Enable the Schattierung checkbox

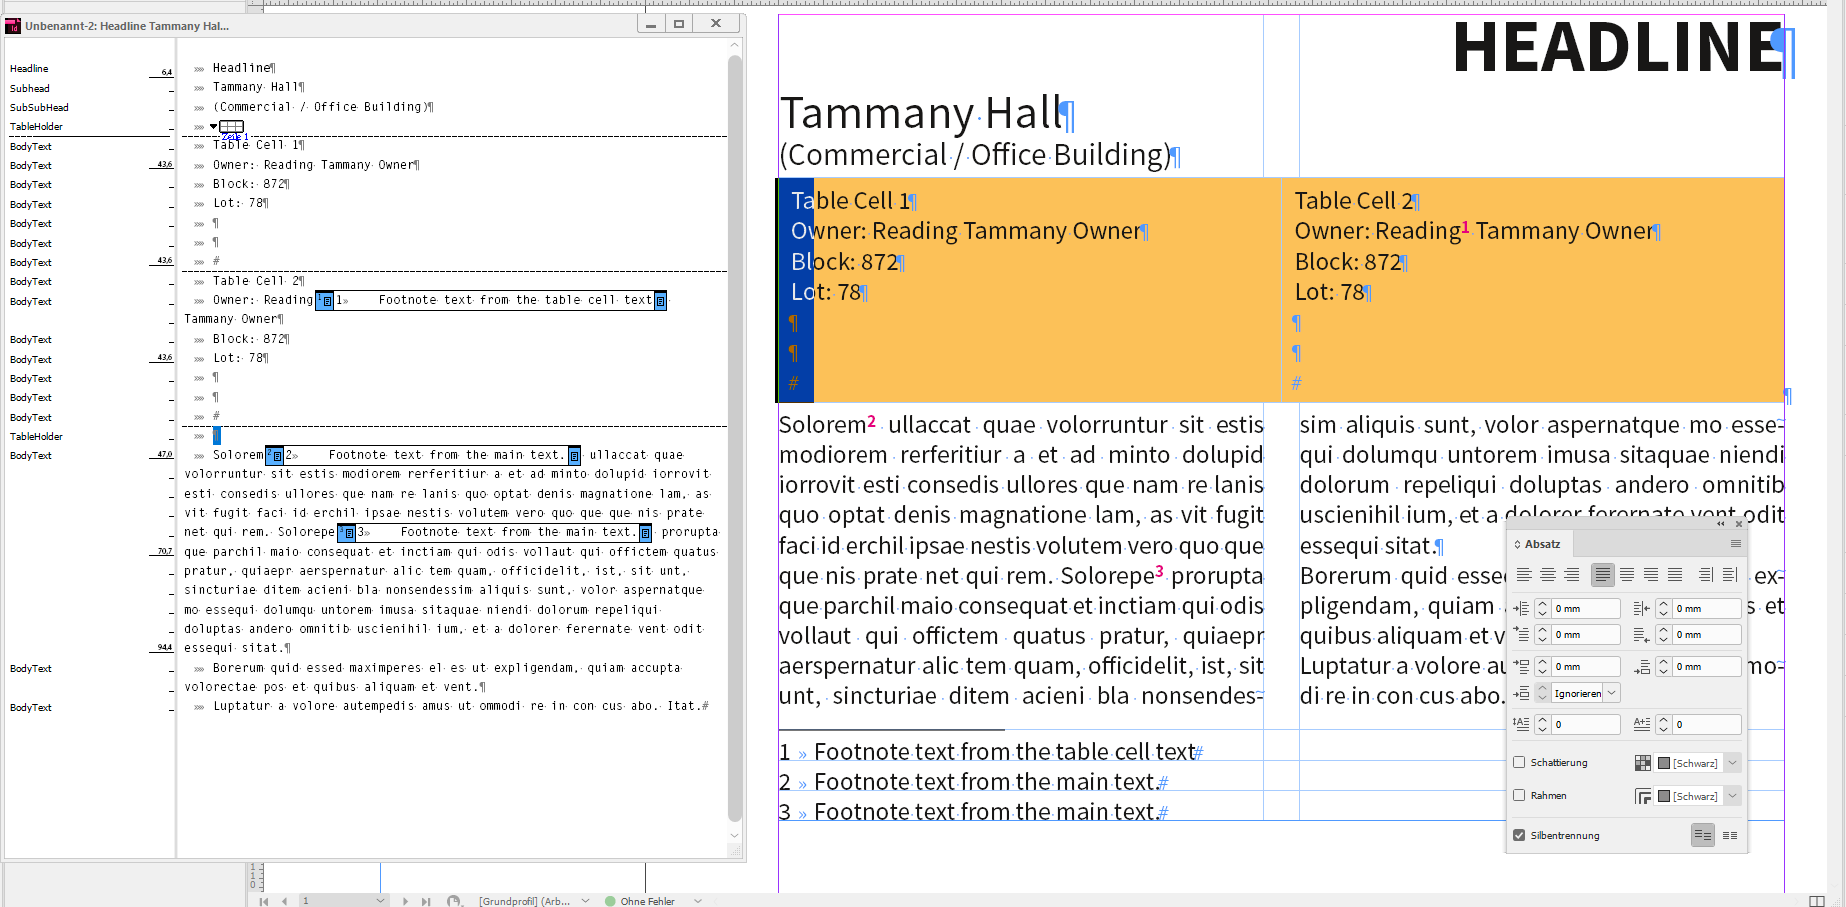1519,762
